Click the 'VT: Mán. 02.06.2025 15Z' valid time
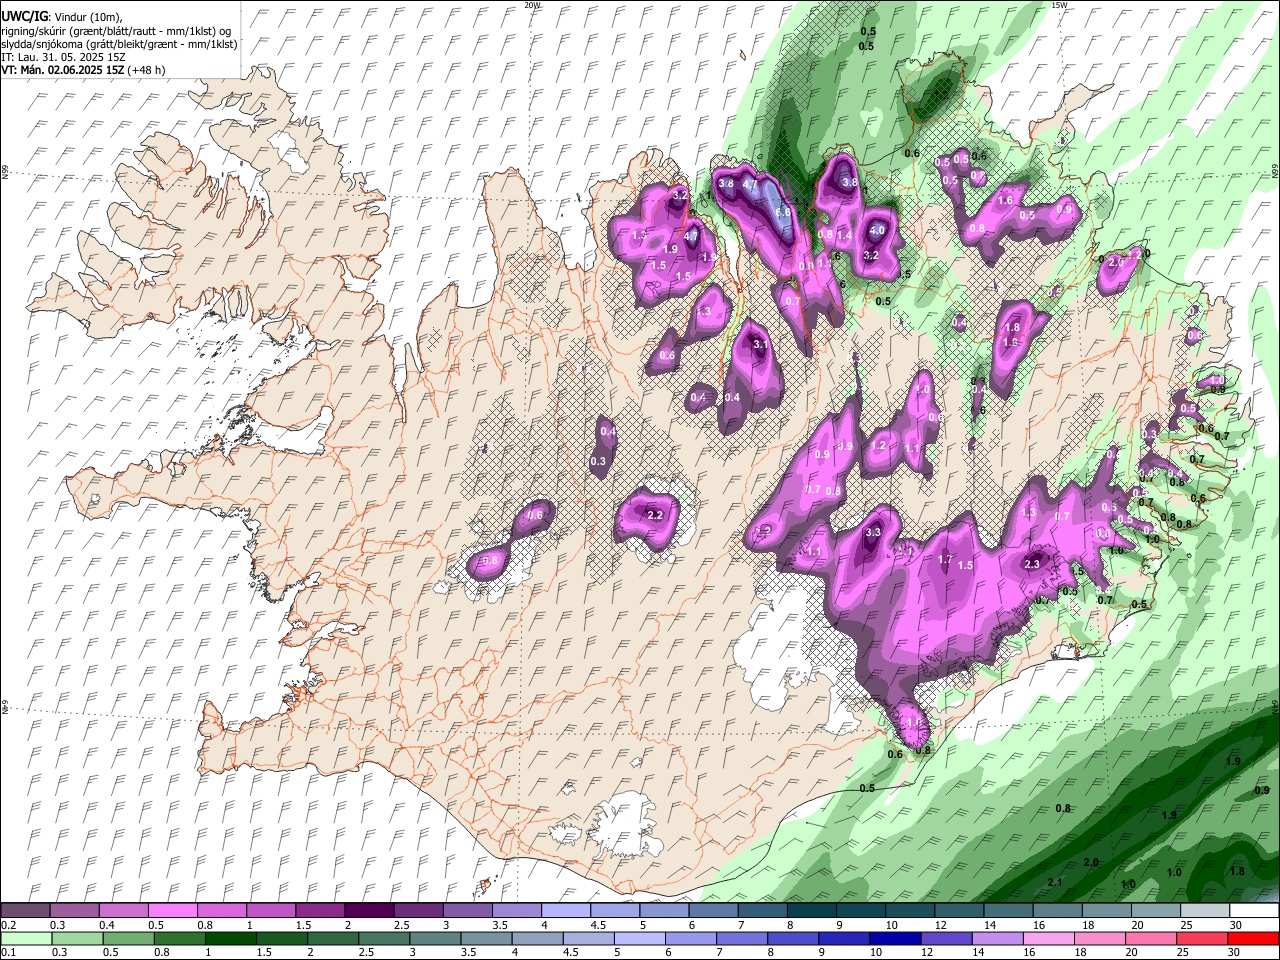The image size is (1280, 960). pyautogui.click(x=62, y=70)
